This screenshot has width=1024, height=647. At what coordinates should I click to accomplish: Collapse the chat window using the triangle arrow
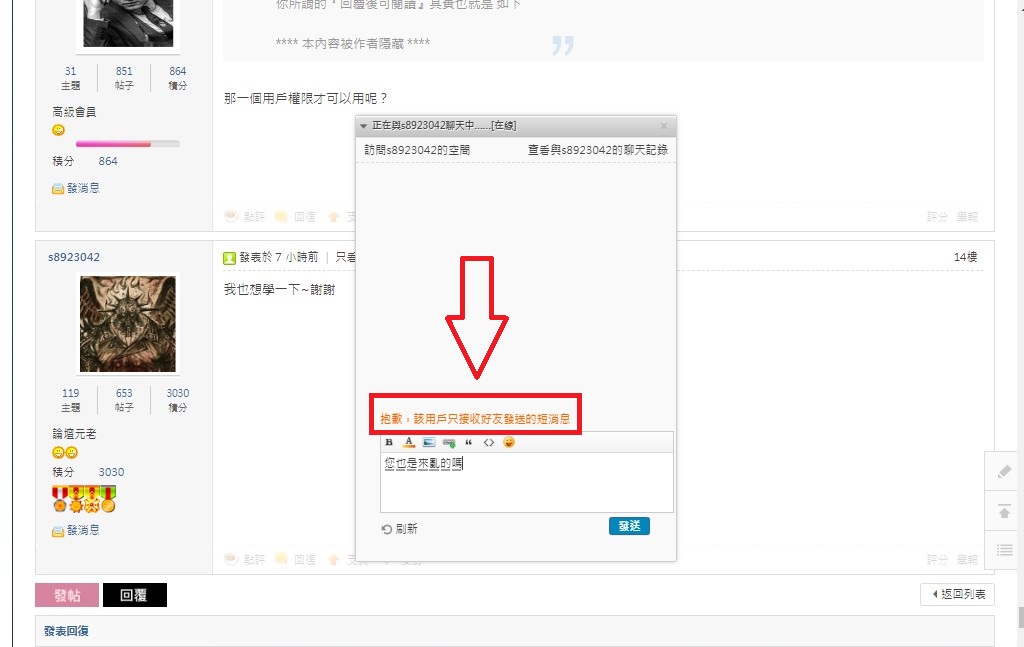(x=366, y=126)
